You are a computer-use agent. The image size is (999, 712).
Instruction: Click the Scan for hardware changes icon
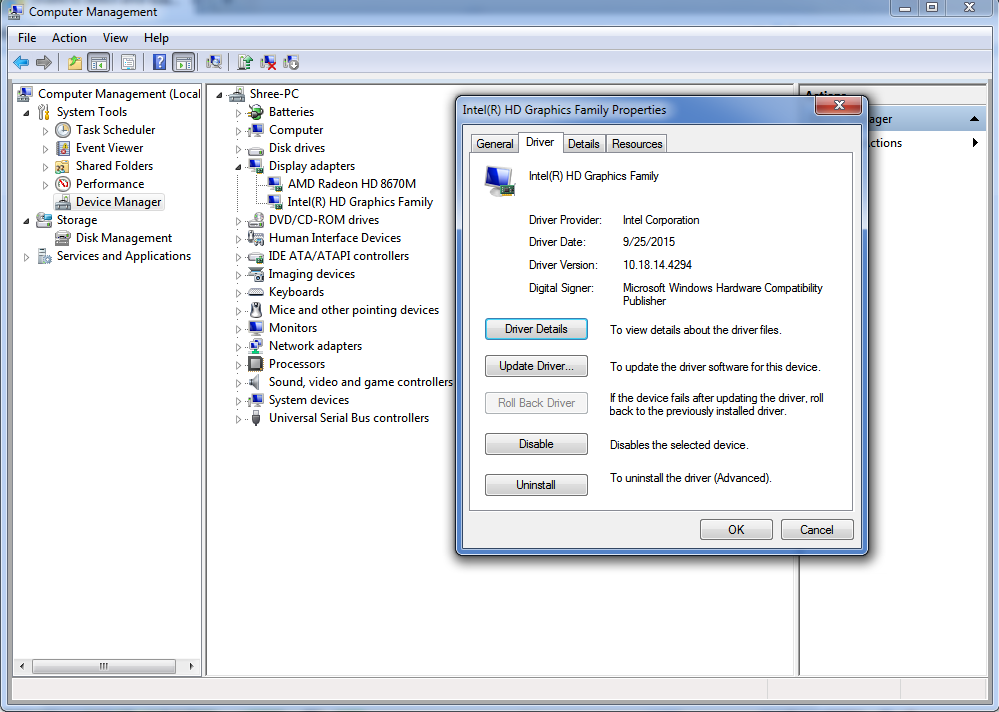[x=214, y=62]
